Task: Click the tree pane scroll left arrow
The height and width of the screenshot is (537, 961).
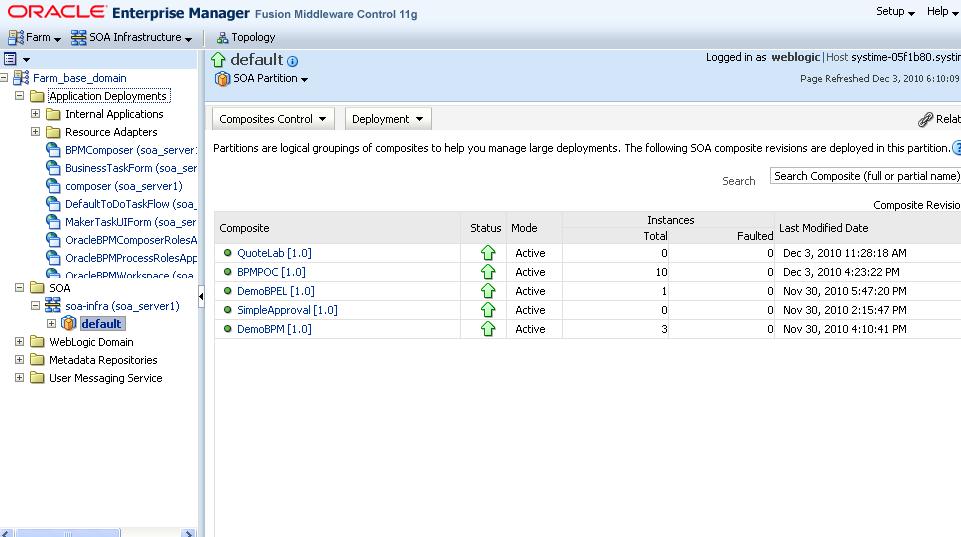Action: coord(6,533)
